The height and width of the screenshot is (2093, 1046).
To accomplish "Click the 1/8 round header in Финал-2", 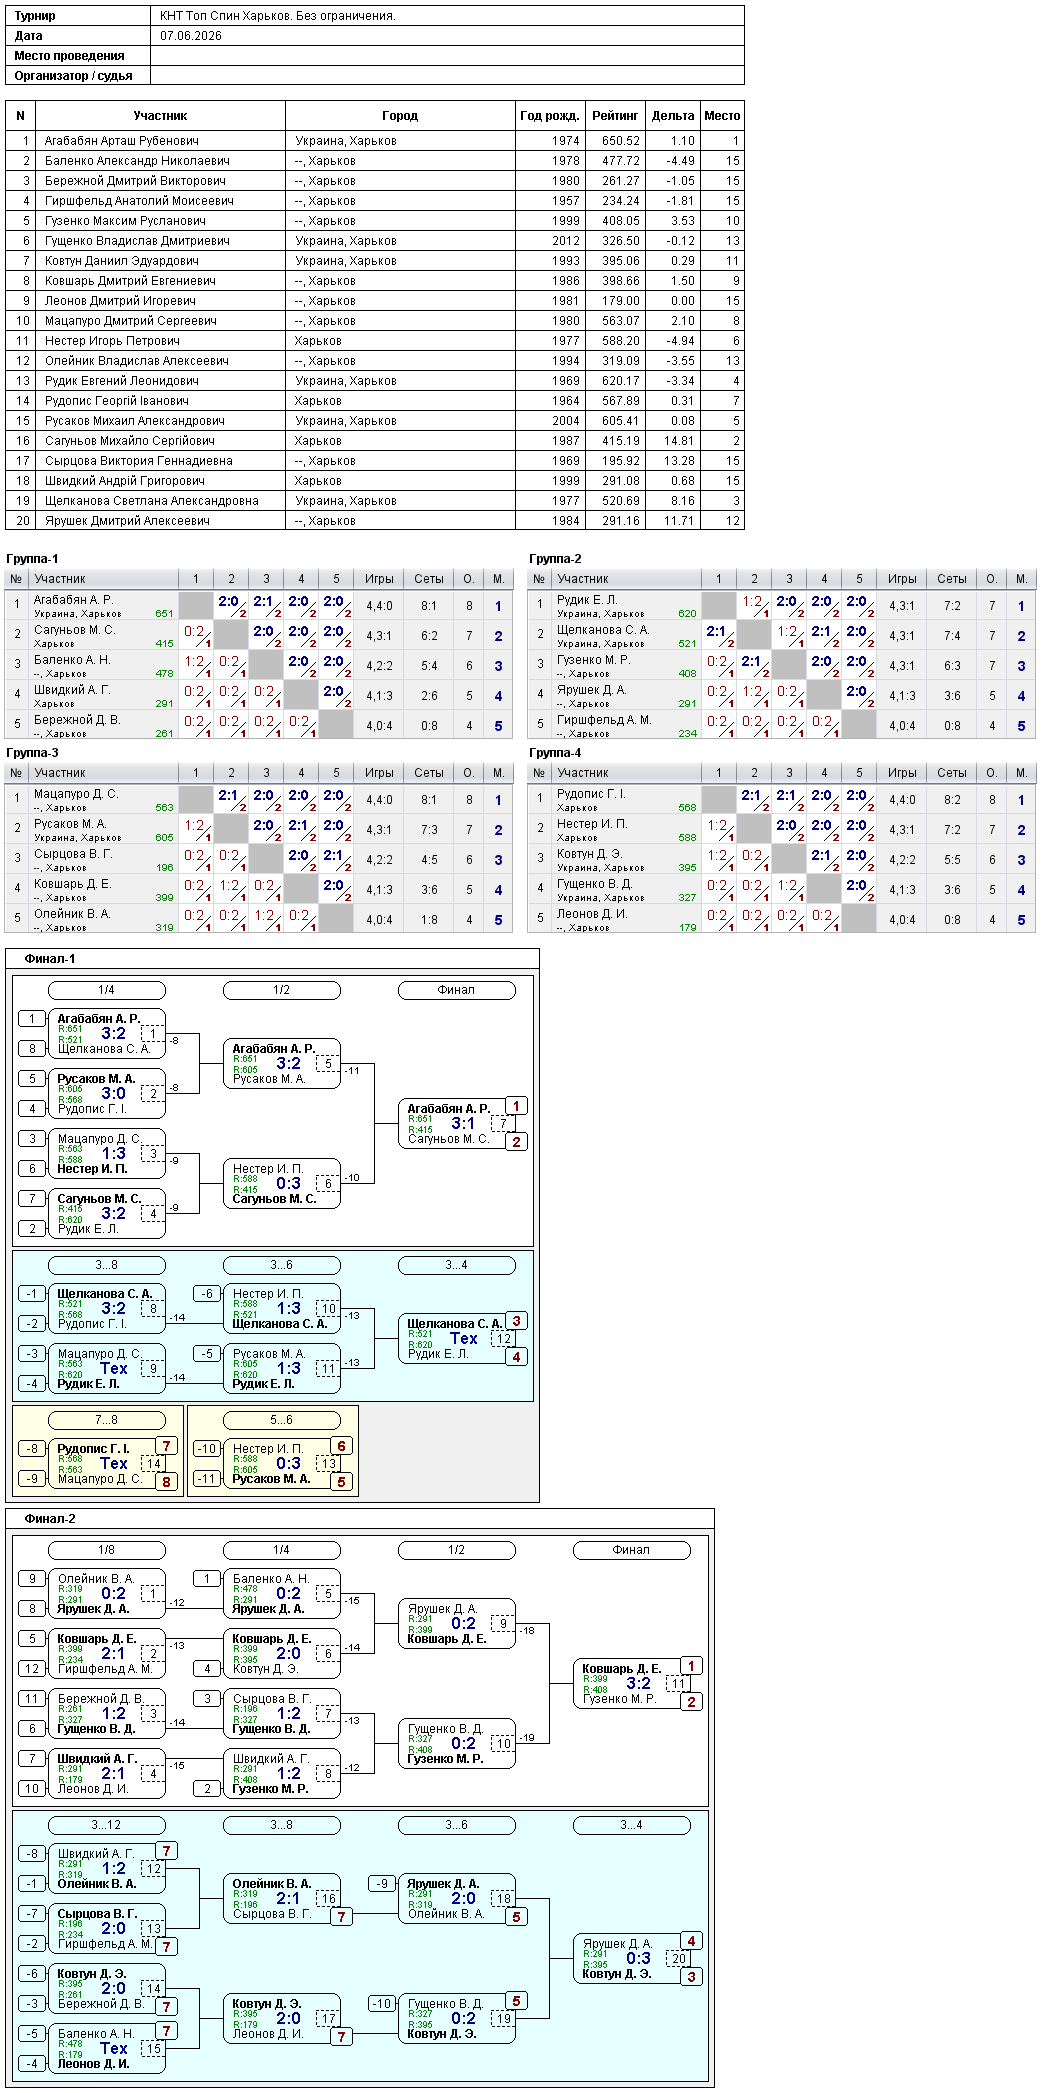I will click(106, 1550).
